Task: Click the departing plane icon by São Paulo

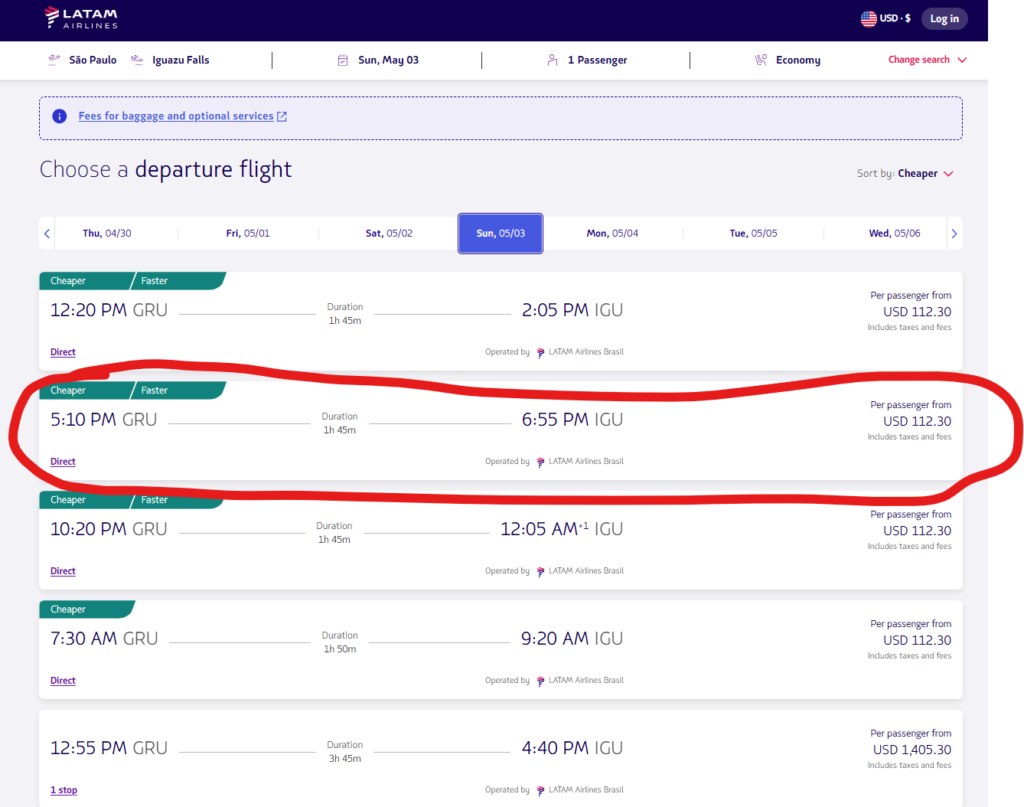Action: point(54,60)
